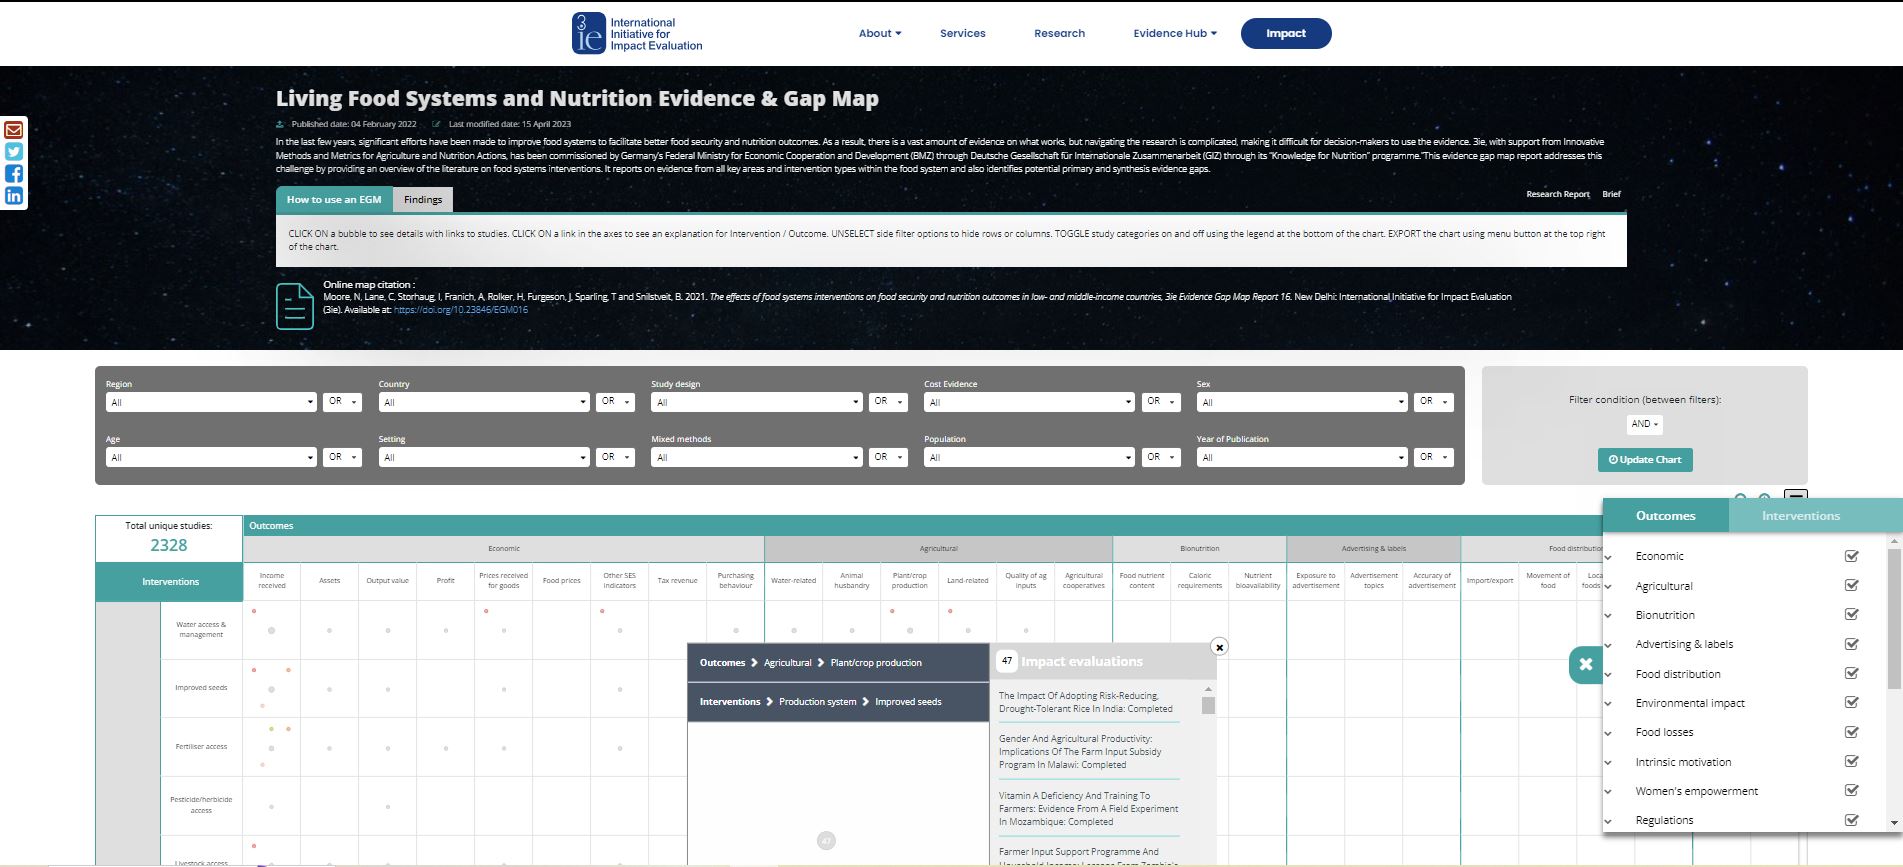Open the chart export menu button
This screenshot has height=867, width=1903.
coord(1796,496)
